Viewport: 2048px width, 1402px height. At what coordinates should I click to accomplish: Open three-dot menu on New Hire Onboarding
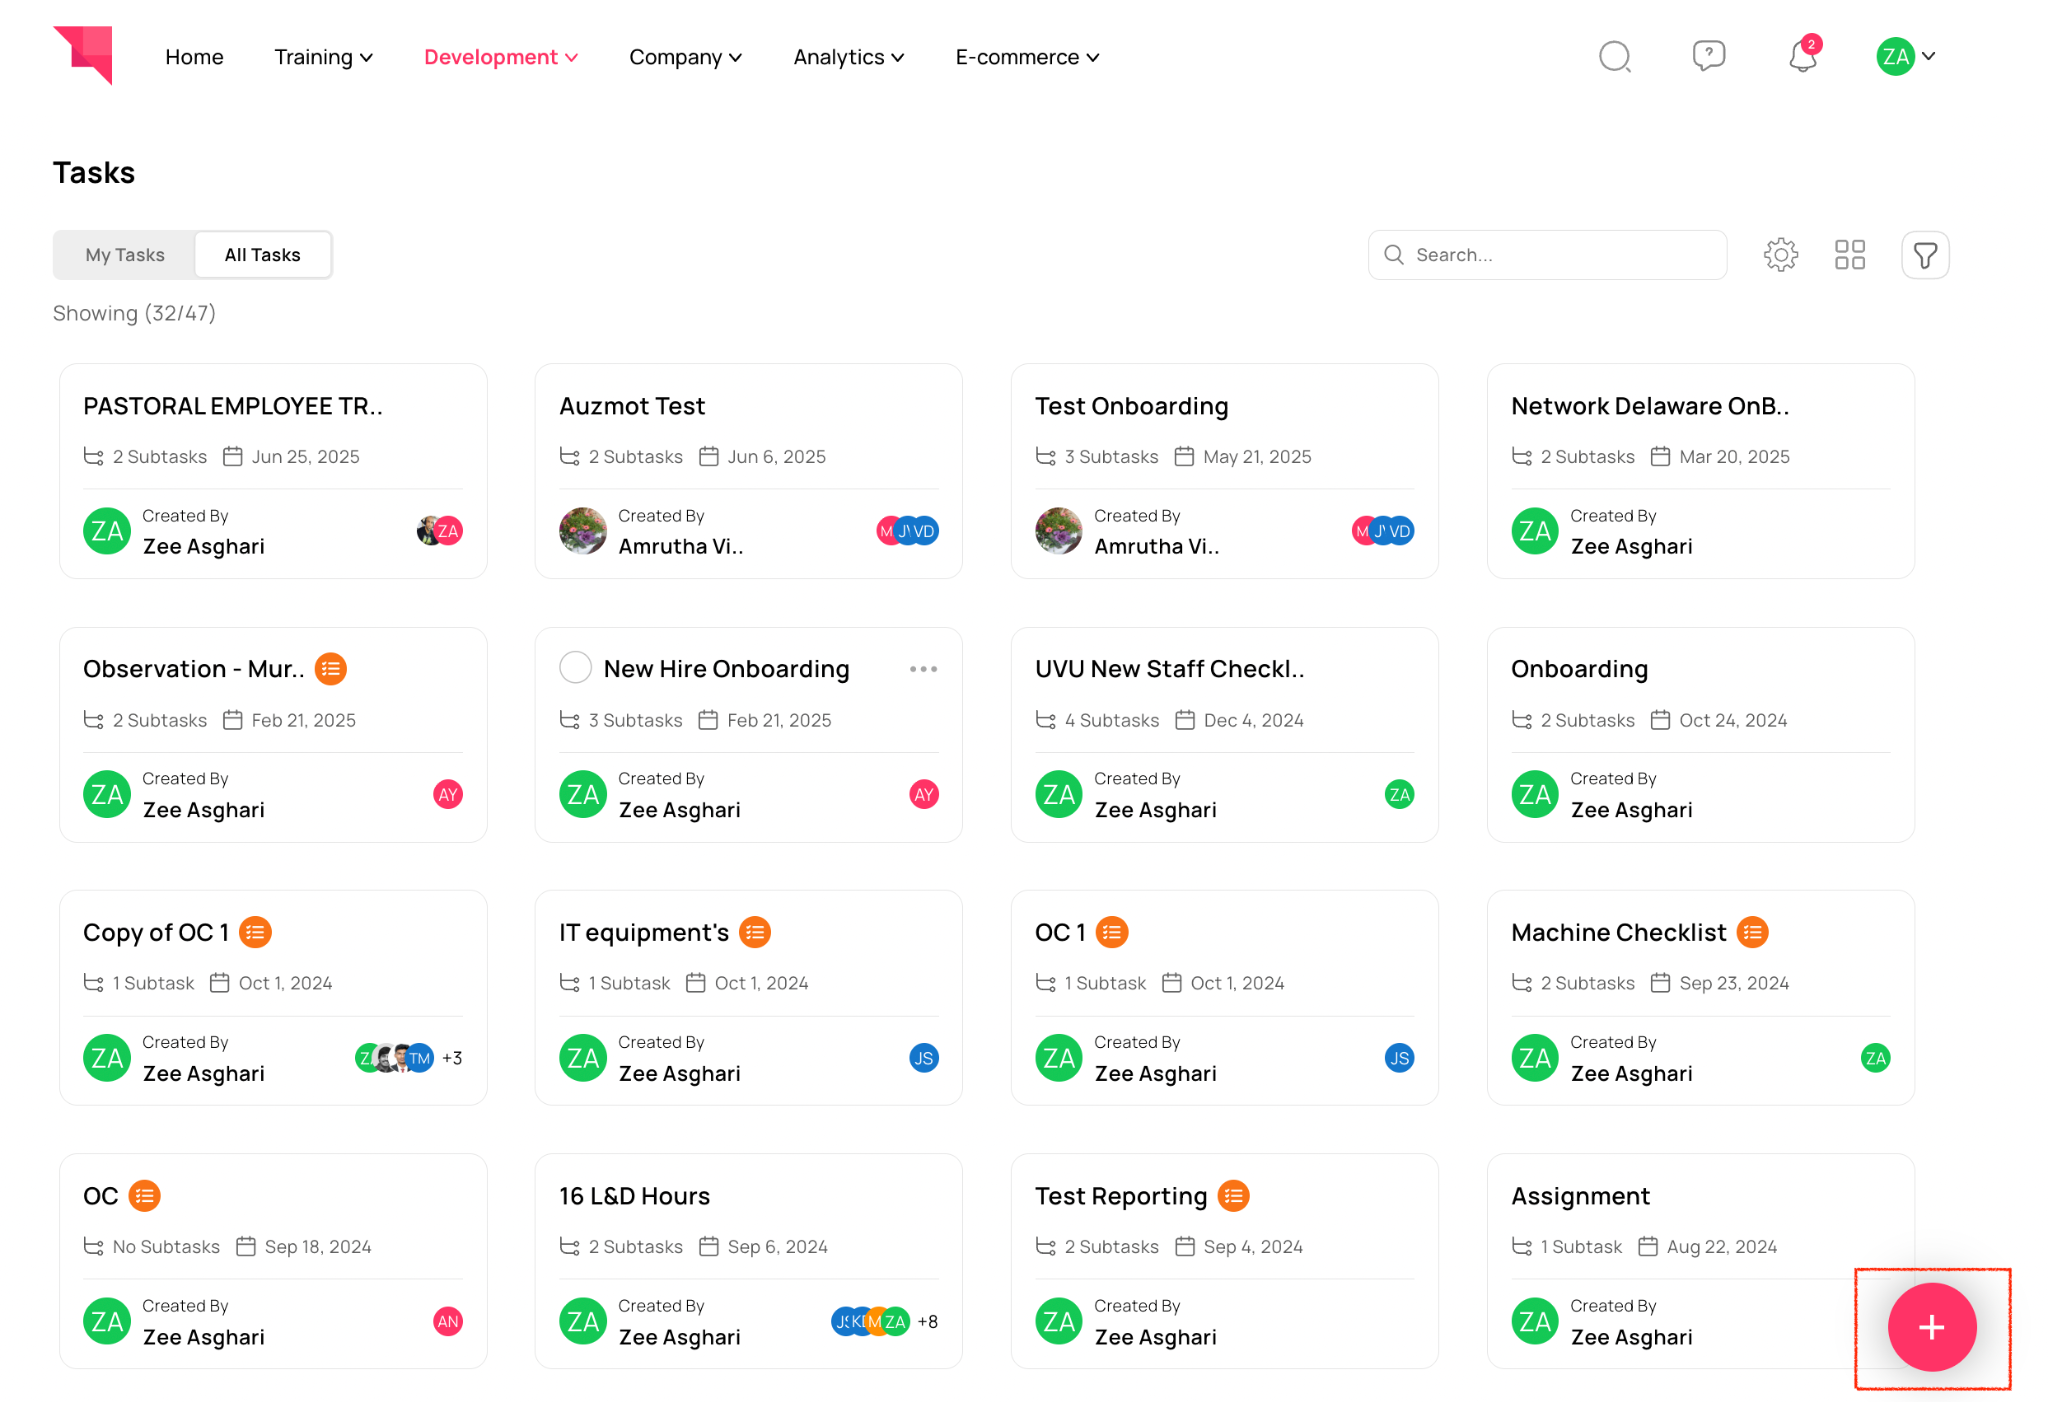click(923, 669)
